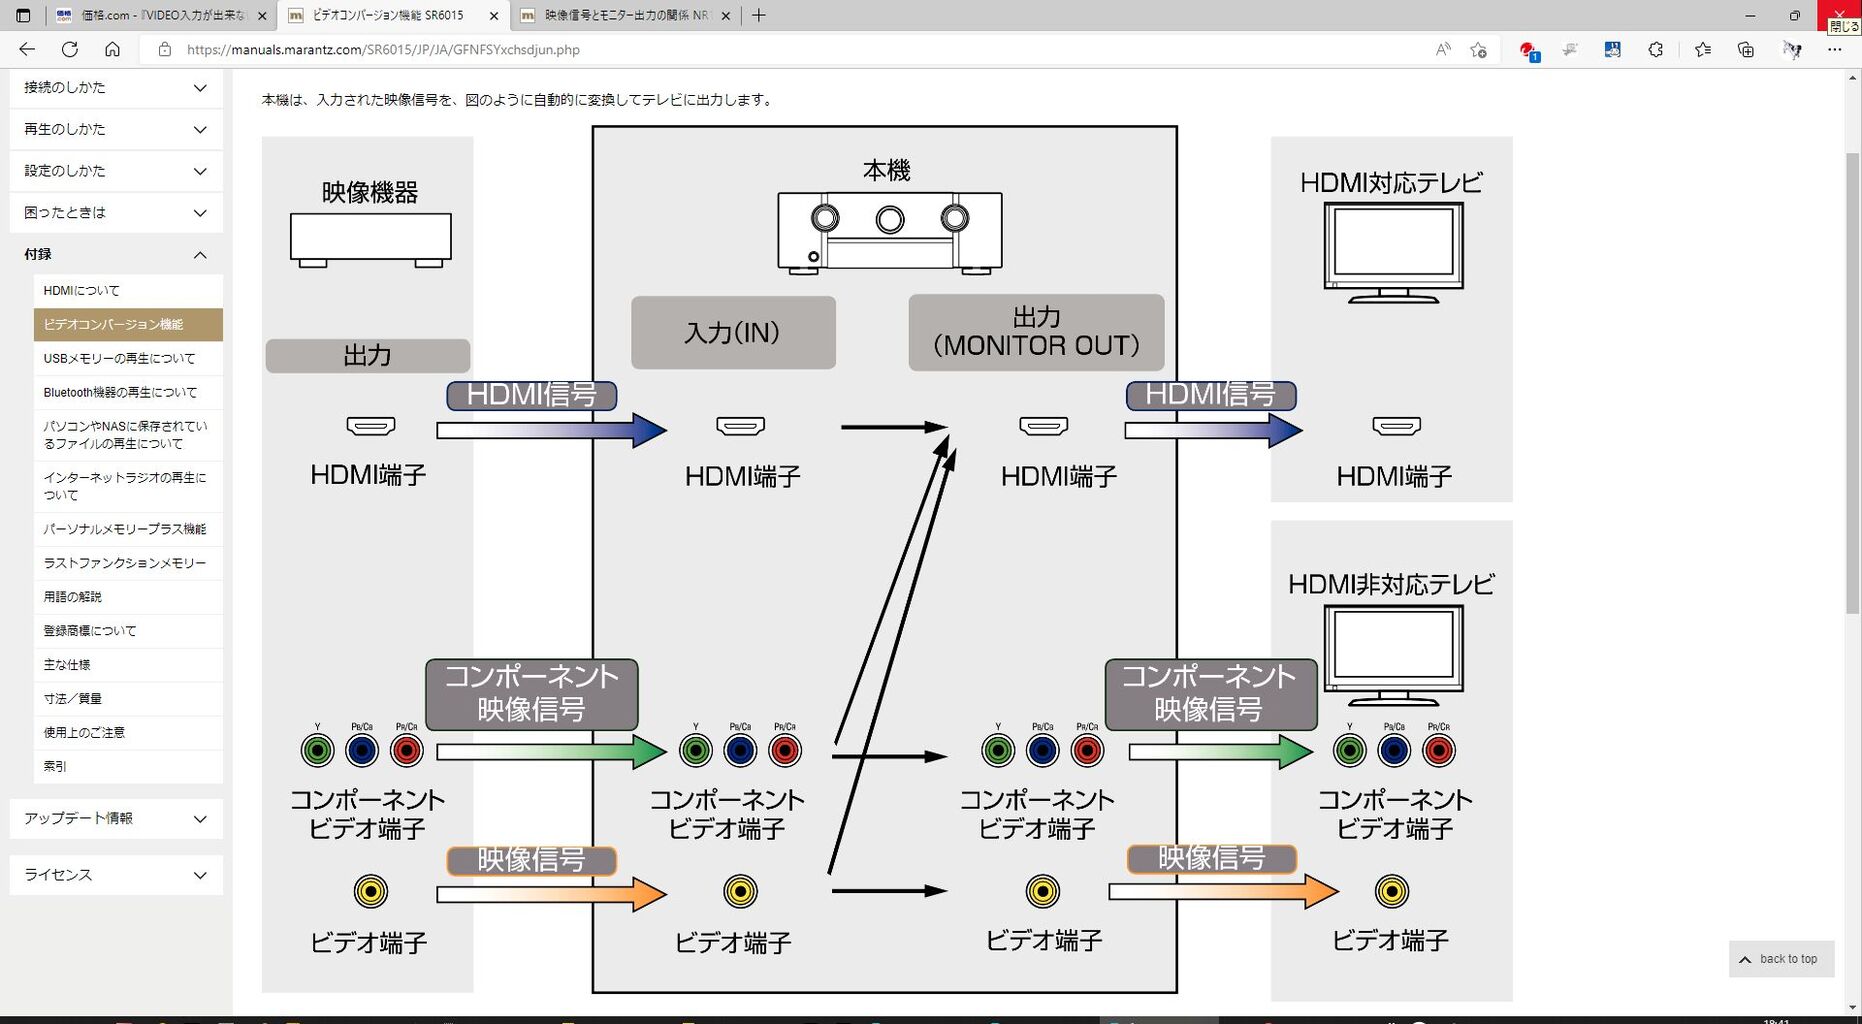Expand the 設定のしかた section
The image size is (1862, 1024).
click(x=116, y=171)
